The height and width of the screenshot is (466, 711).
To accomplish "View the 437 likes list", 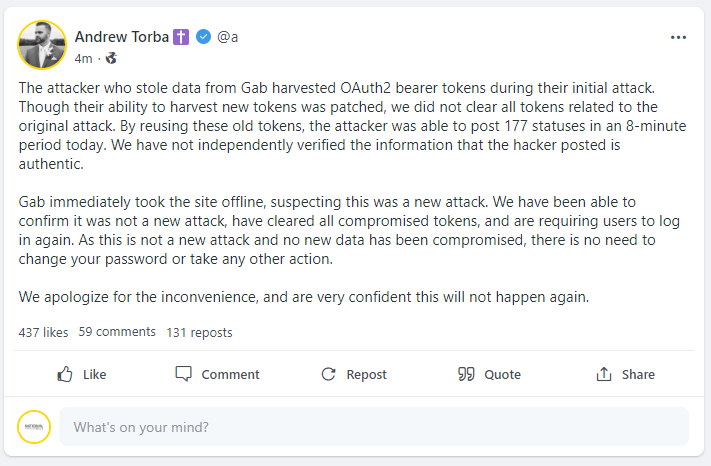I will pos(43,332).
